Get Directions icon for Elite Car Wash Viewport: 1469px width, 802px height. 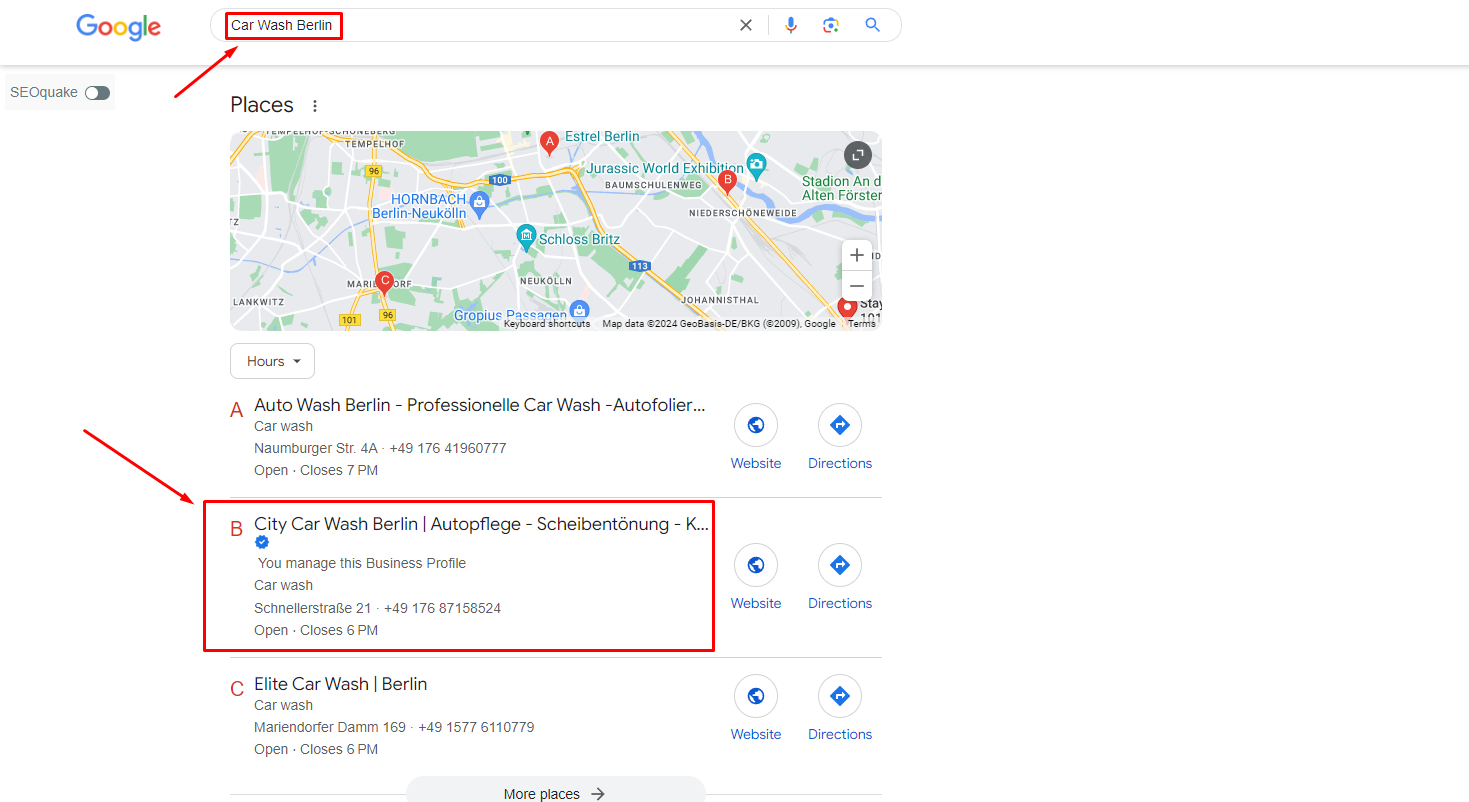[x=840, y=697]
